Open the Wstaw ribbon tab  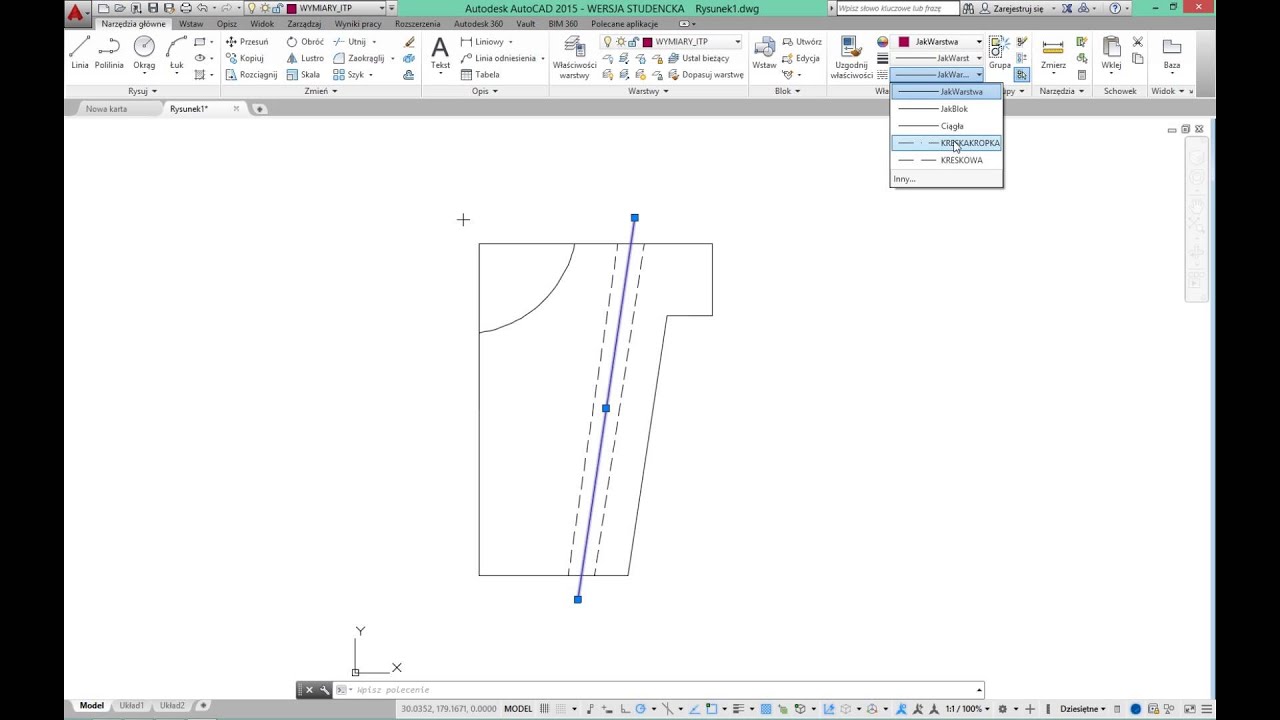pyautogui.click(x=191, y=23)
